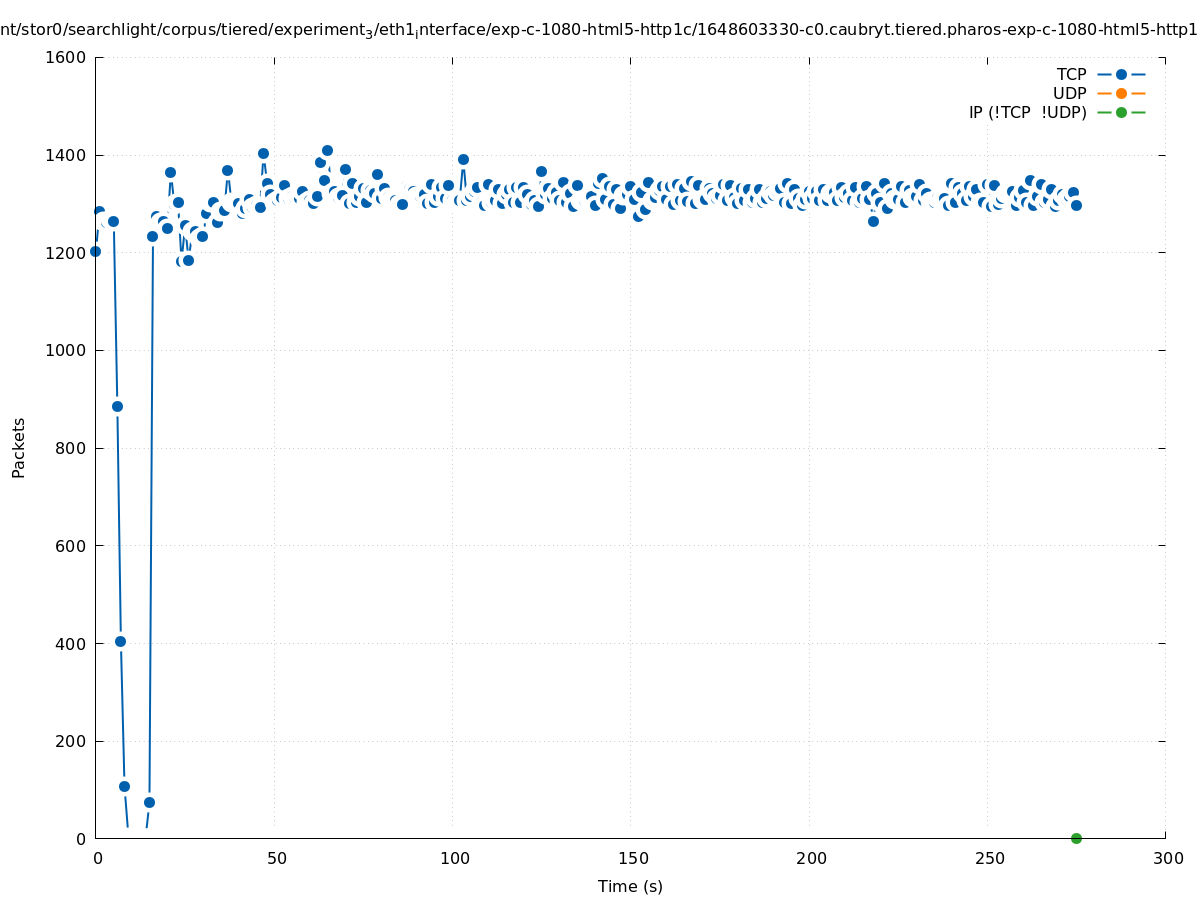Toggle the UDP series legend label
This screenshot has height=900, width=1197.
tap(1069, 93)
